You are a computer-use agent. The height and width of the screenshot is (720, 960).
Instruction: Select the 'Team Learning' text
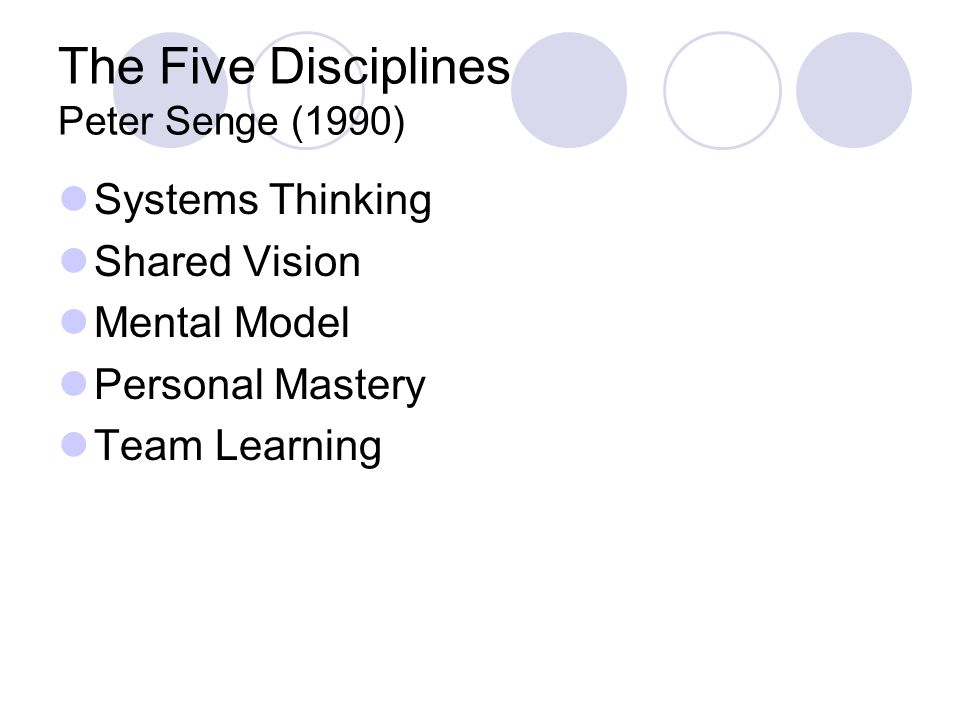click(238, 446)
